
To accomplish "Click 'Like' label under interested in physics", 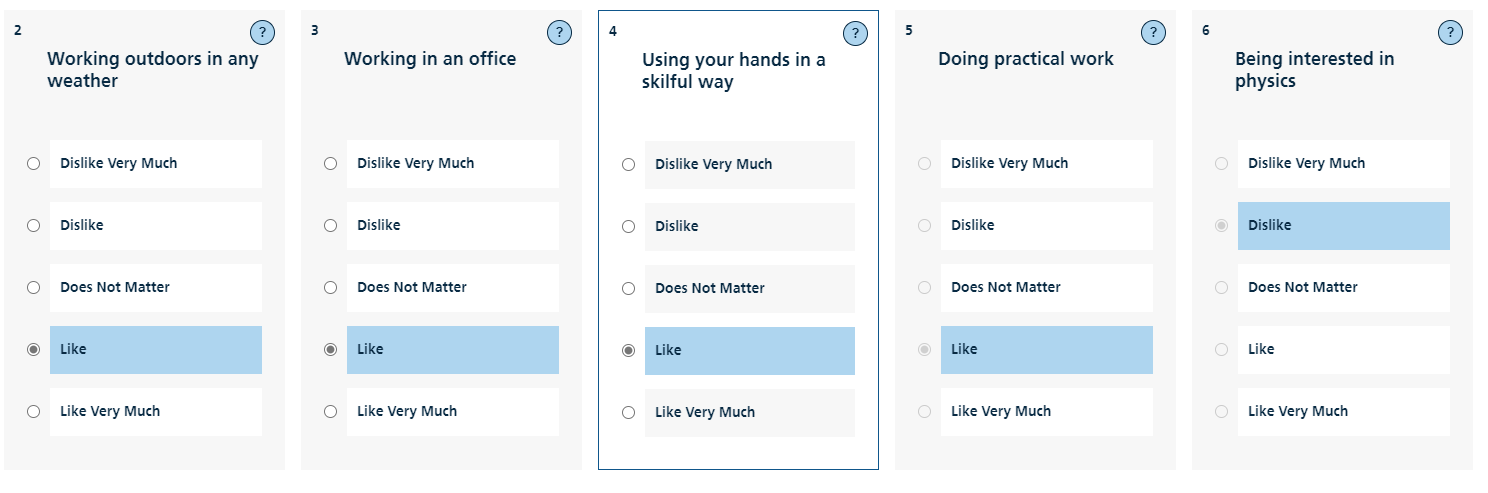I will 1261,350.
